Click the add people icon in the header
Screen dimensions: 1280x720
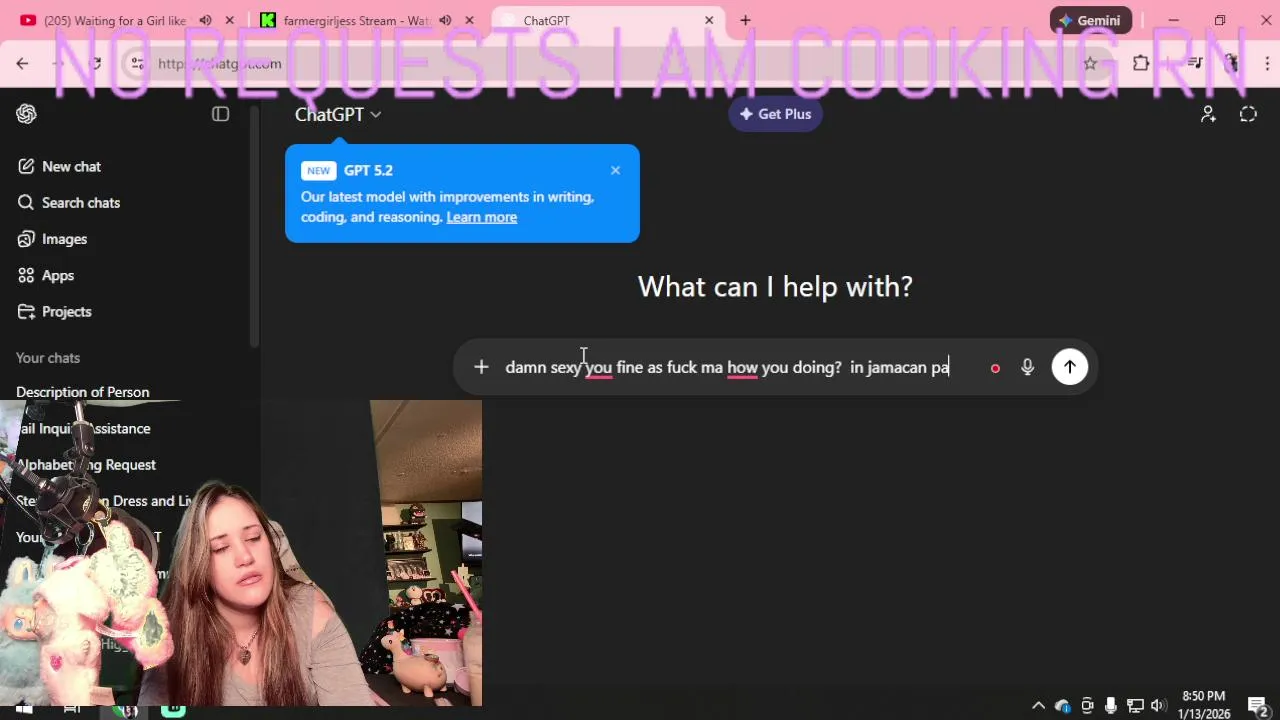(1208, 114)
